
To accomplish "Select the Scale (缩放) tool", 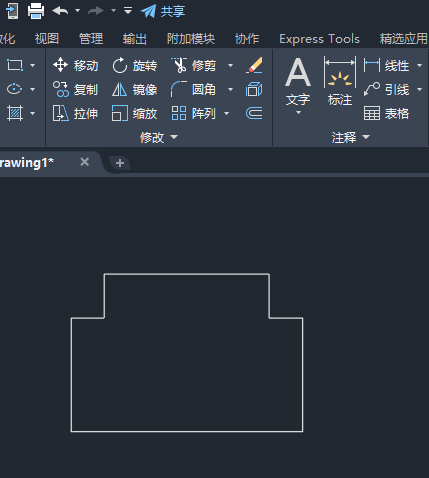I will [135, 113].
